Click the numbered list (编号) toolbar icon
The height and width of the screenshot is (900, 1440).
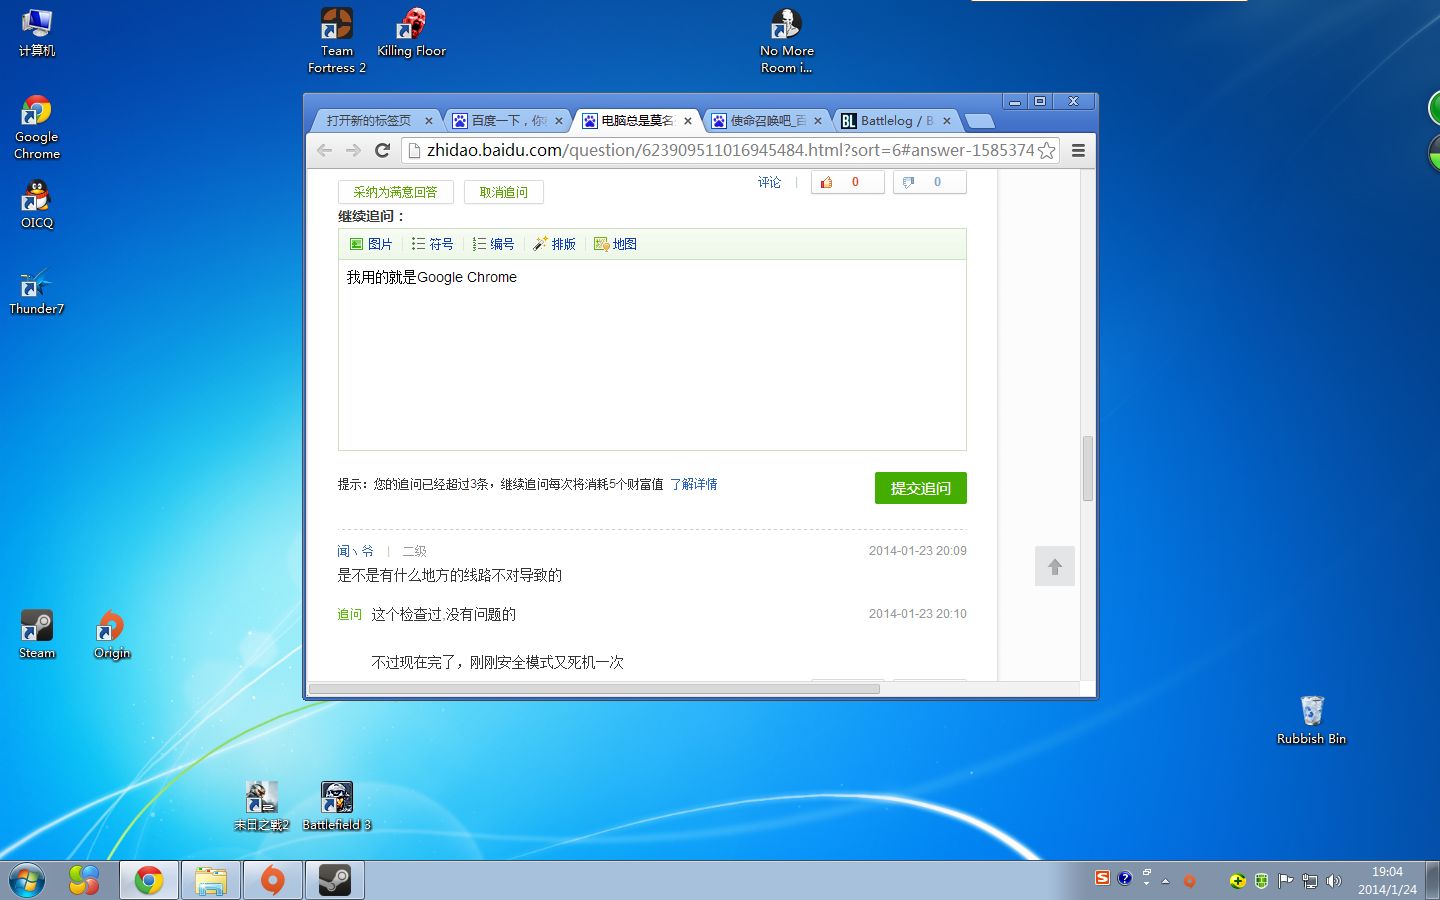click(x=479, y=244)
